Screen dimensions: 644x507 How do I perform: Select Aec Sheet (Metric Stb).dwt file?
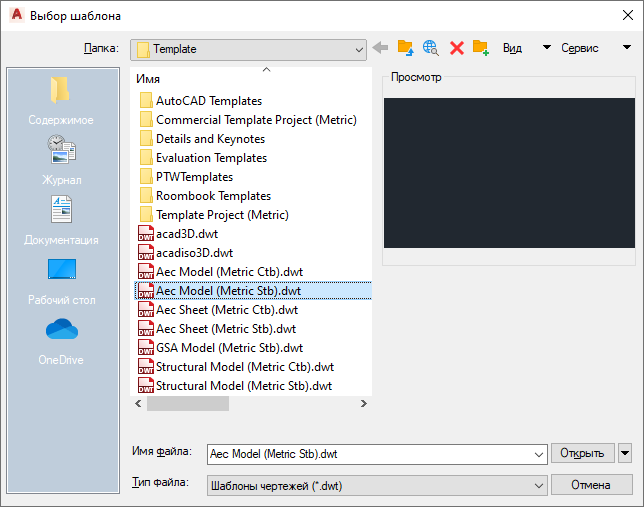(217, 329)
